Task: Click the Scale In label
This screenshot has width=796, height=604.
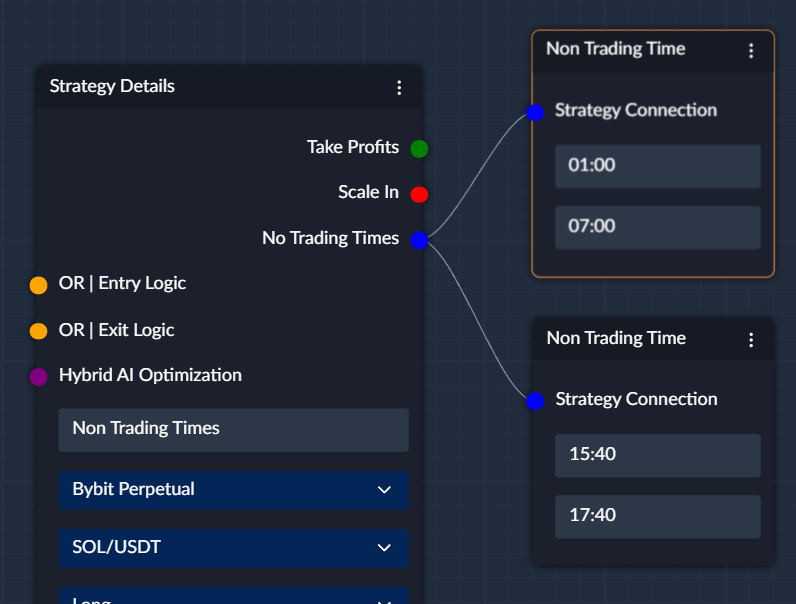Action: tap(369, 192)
